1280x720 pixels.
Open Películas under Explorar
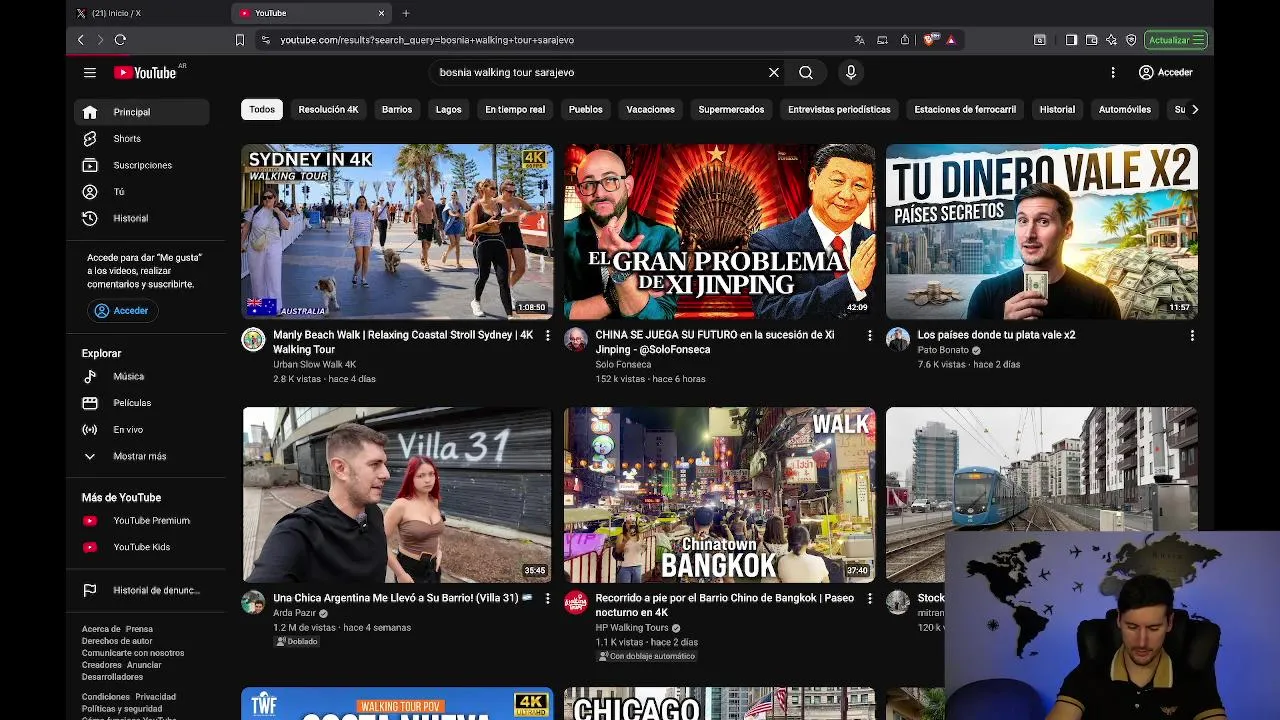click(x=141, y=403)
